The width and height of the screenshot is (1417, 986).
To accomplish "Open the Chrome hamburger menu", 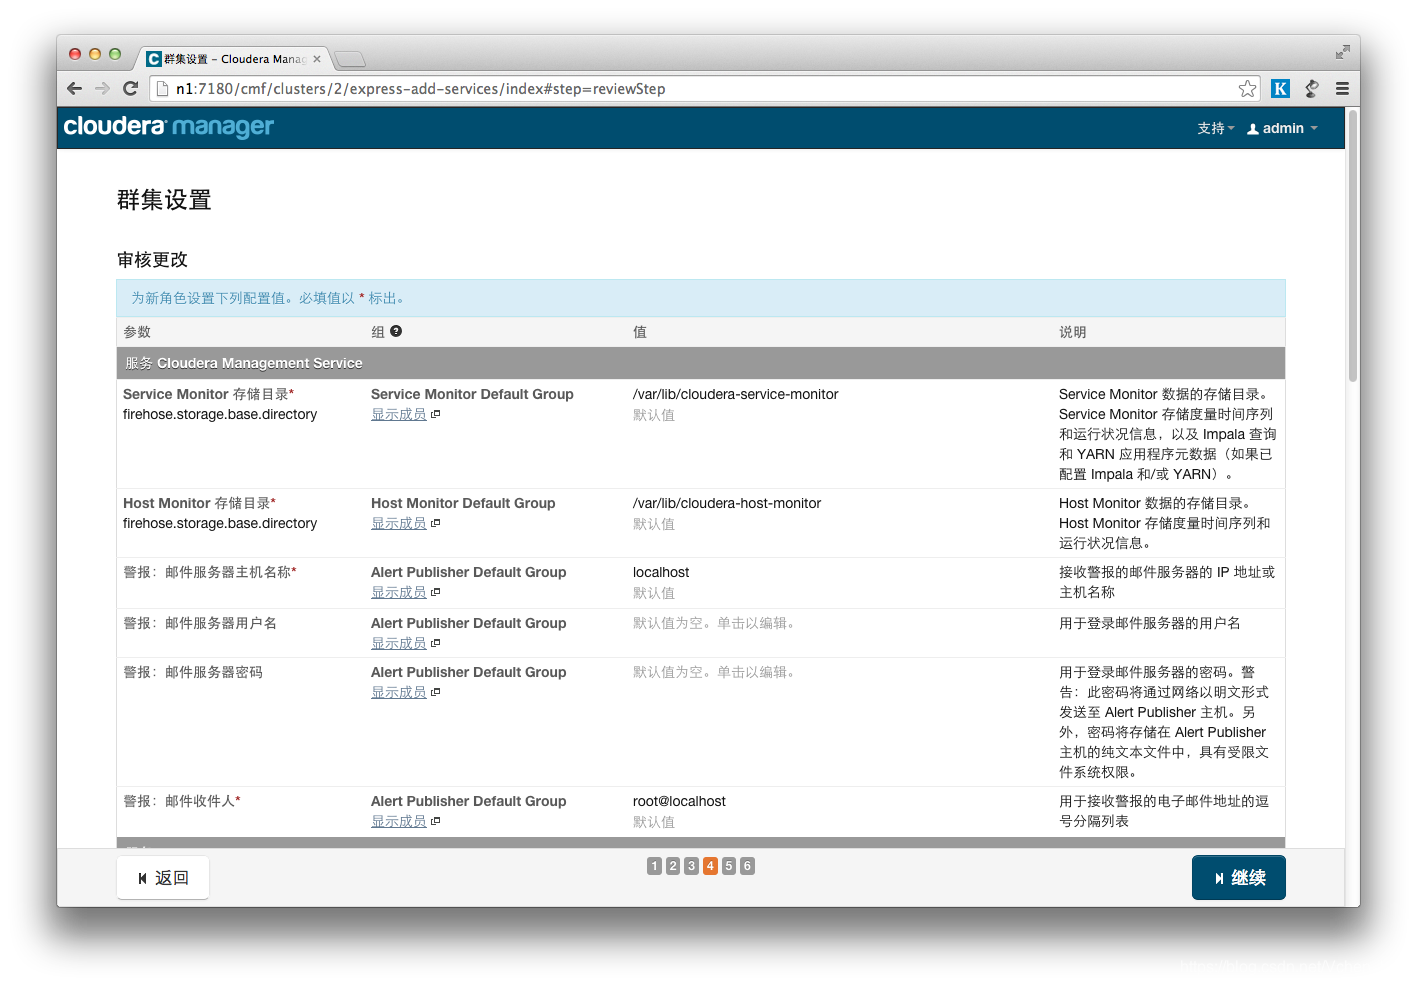I will [1342, 88].
